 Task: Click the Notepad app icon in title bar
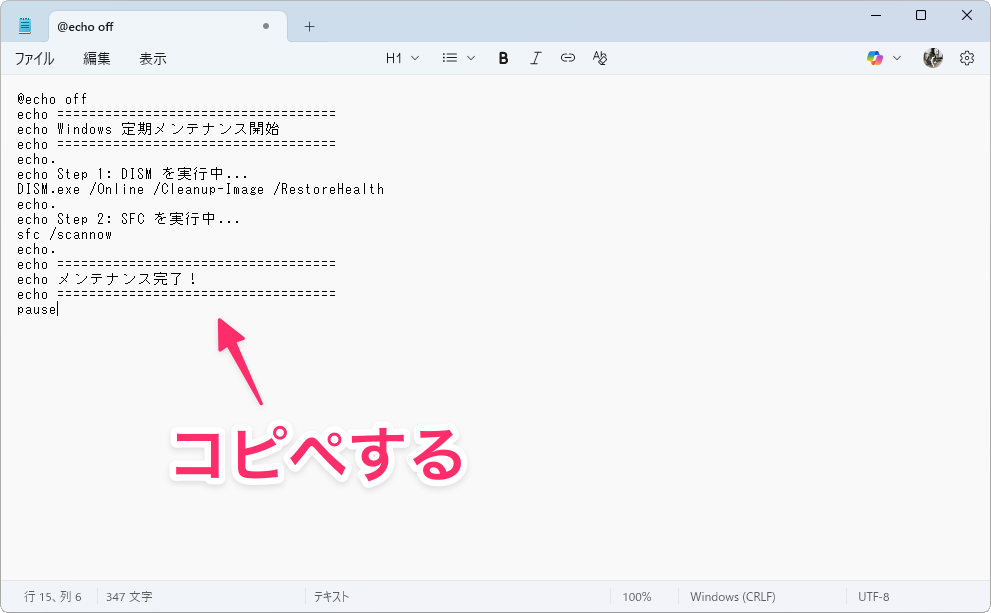25,26
